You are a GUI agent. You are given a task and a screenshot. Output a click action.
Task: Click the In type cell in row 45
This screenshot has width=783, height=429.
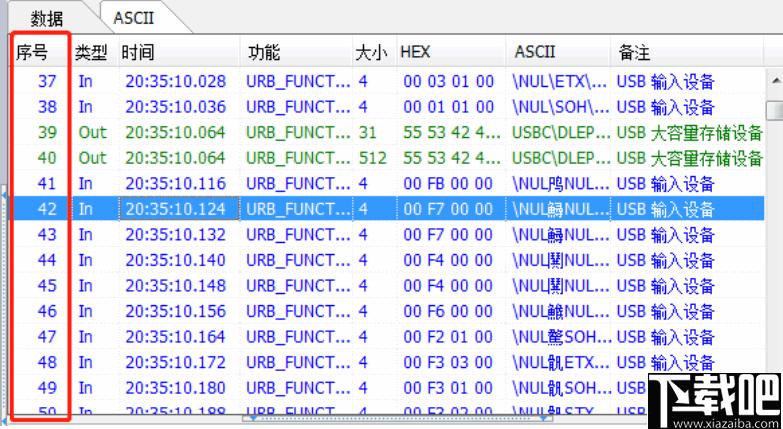click(85, 286)
